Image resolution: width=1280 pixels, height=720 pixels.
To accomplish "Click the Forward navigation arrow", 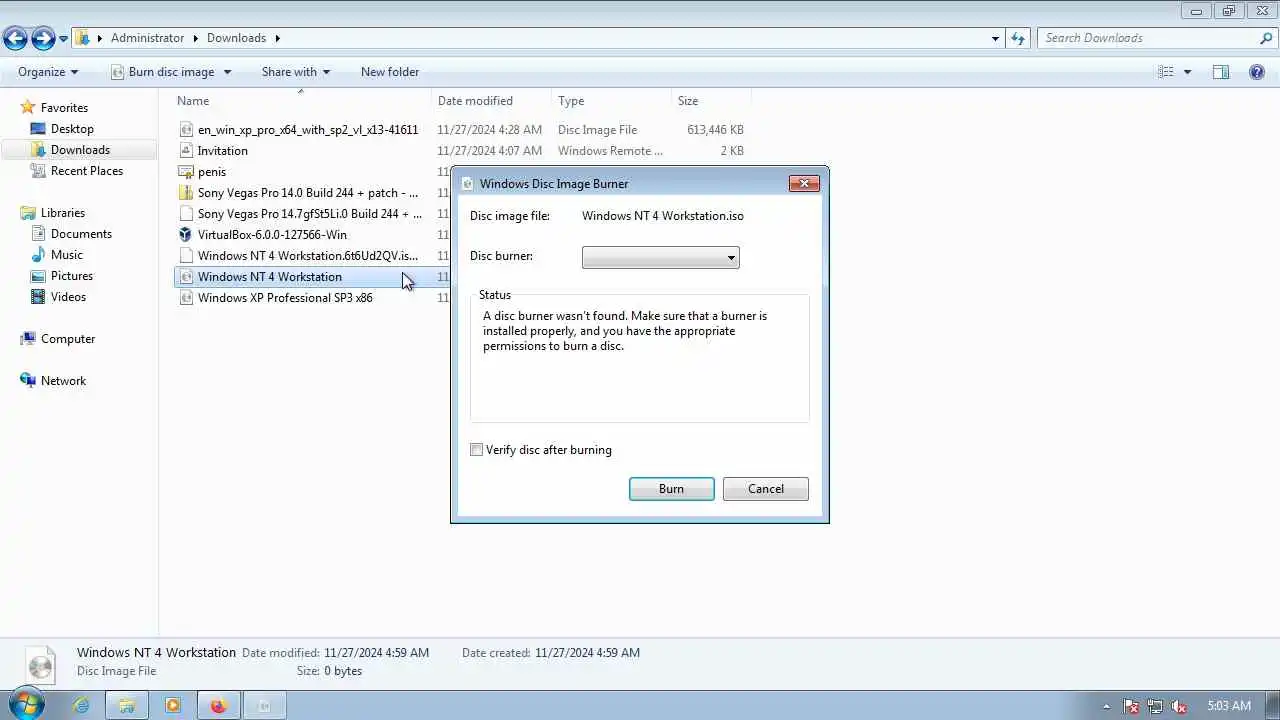I will tap(43, 39).
